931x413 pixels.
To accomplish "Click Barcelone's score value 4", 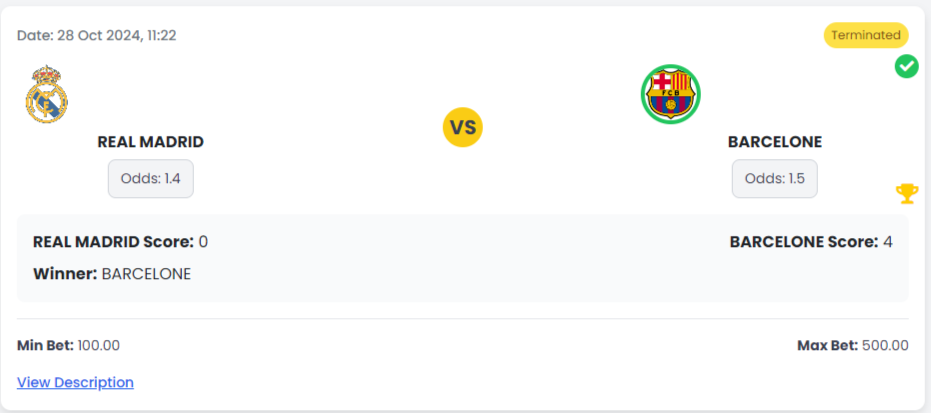I will pos(887,242).
